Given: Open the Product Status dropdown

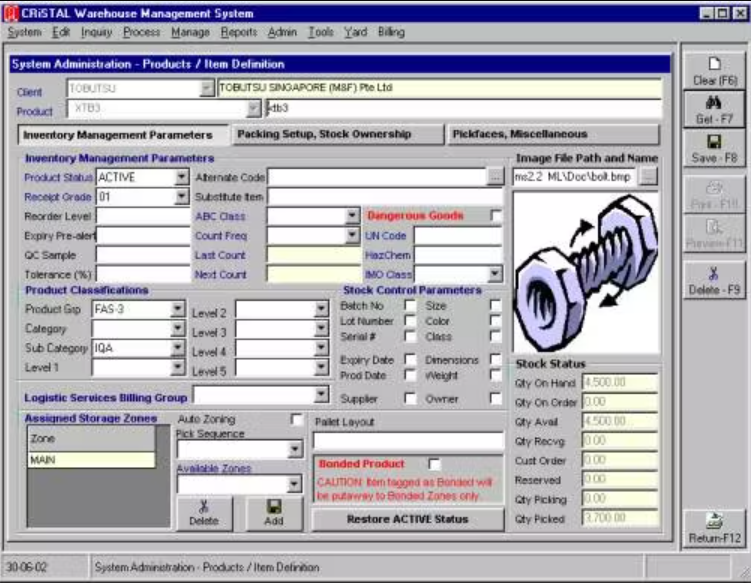Looking at the screenshot, I should pyautogui.click(x=181, y=177).
